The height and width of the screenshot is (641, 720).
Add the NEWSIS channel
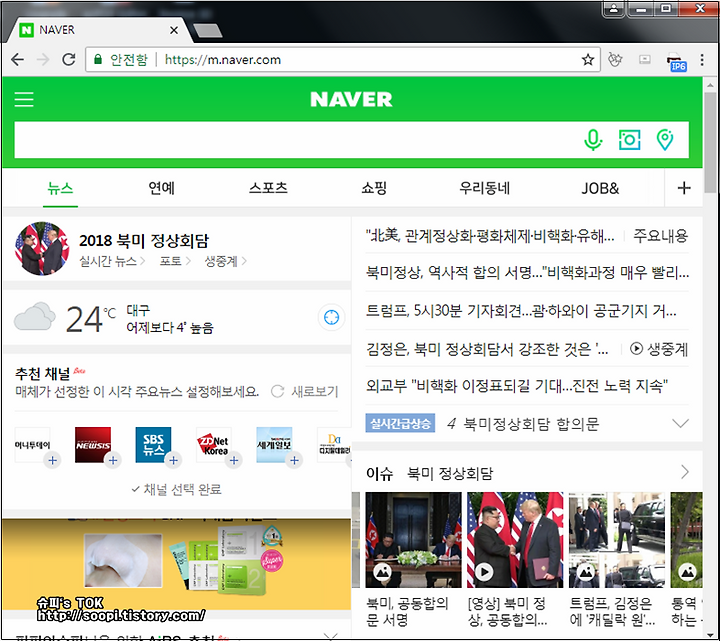[113, 460]
